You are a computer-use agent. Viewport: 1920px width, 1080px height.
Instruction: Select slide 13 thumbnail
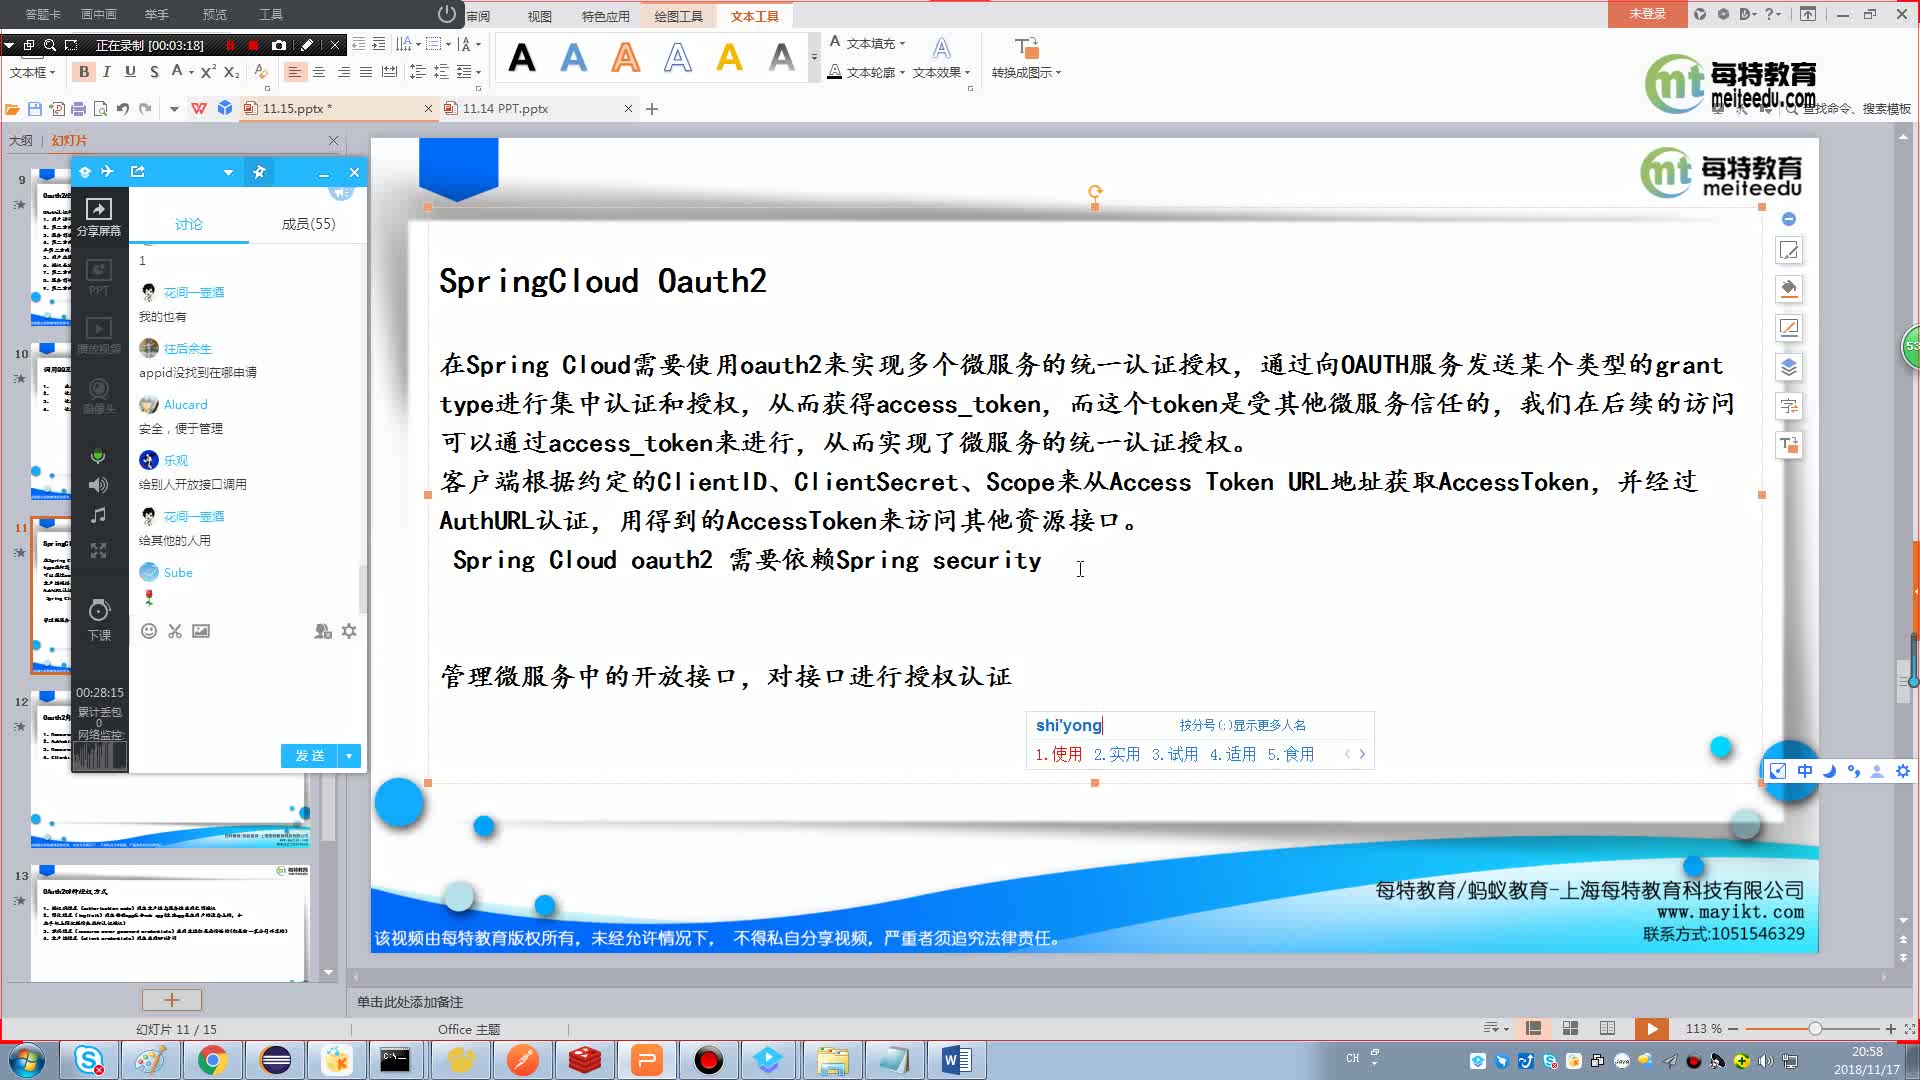[172, 922]
